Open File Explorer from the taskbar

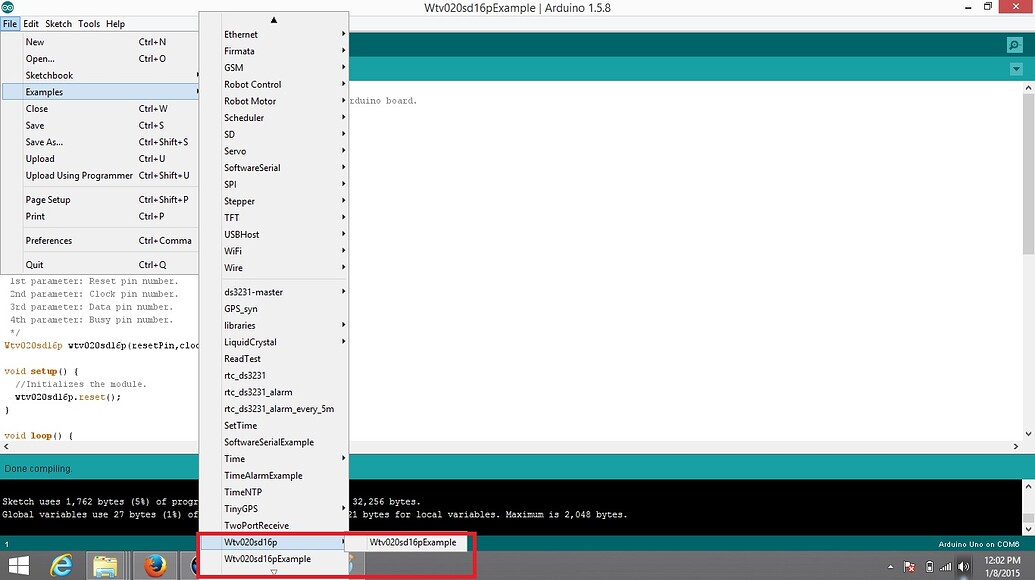pyautogui.click(x=105, y=565)
